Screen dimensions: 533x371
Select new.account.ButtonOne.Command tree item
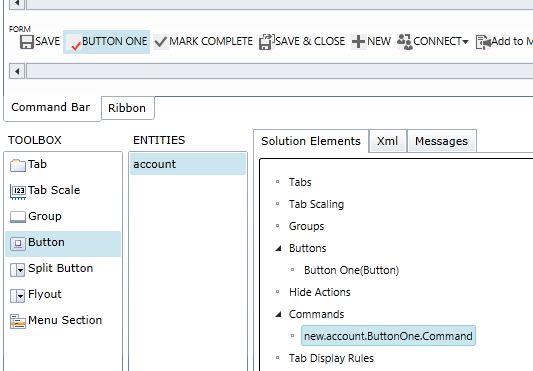pos(388,336)
